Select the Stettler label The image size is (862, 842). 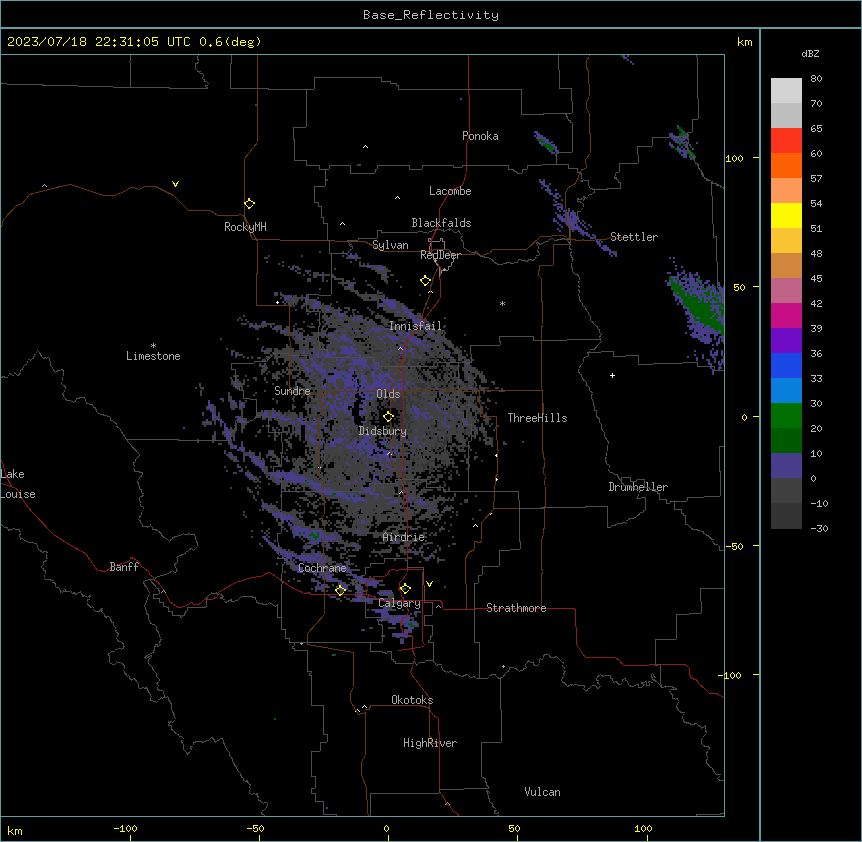pos(634,237)
